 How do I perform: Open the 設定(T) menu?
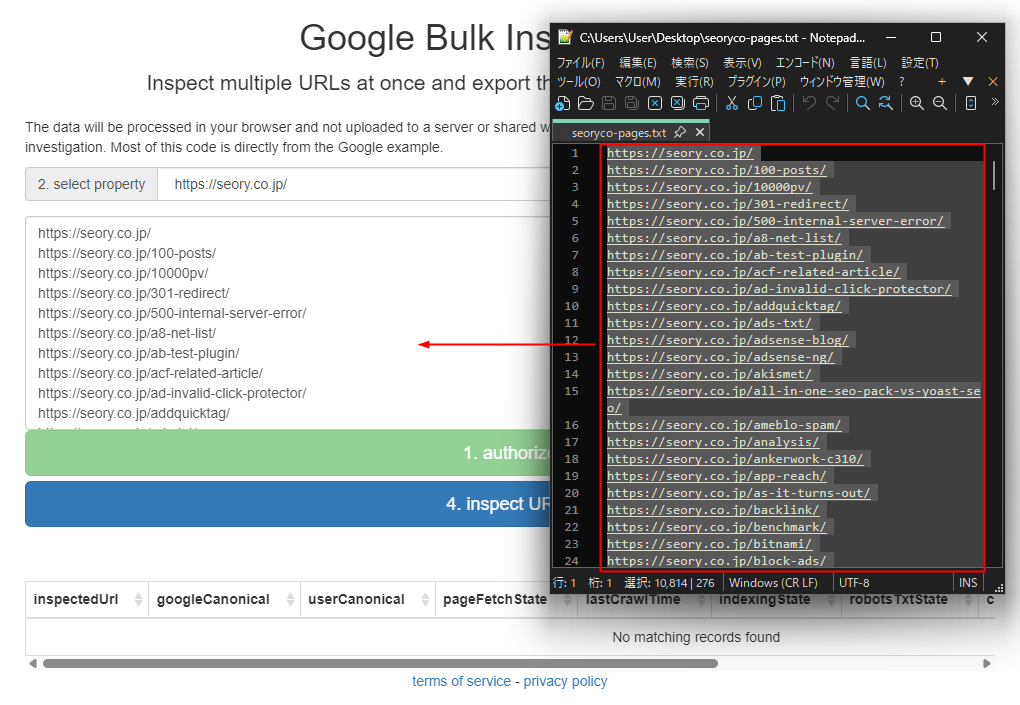point(920,62)
